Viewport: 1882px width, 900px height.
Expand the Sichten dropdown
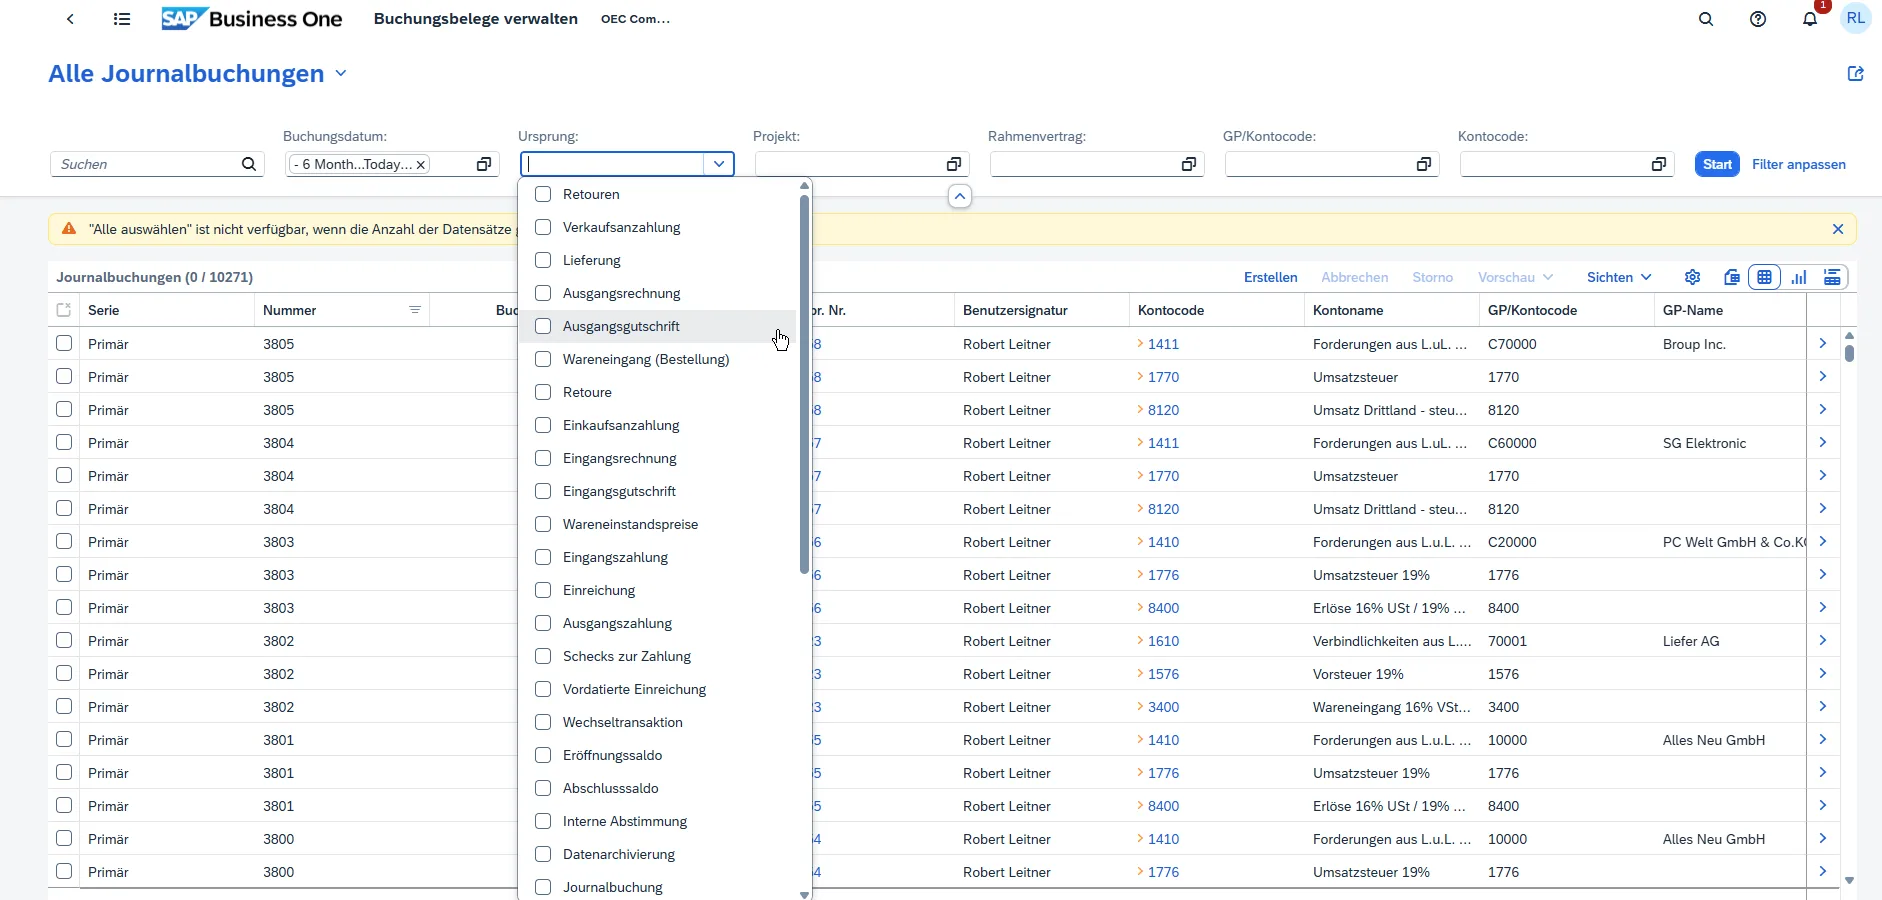[x=1619, y=277]
